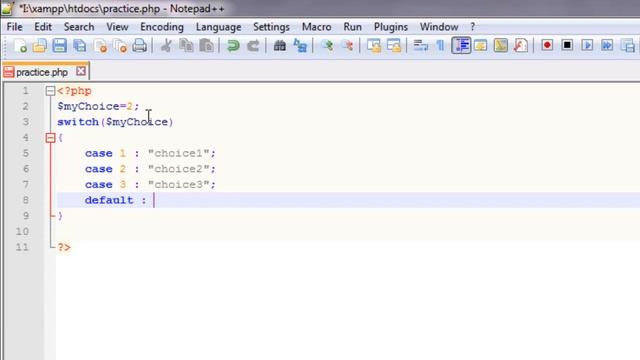This screenshot has width=640, height=360.
Task: Save the current file with the floppy icon
Action: point(60,46)
